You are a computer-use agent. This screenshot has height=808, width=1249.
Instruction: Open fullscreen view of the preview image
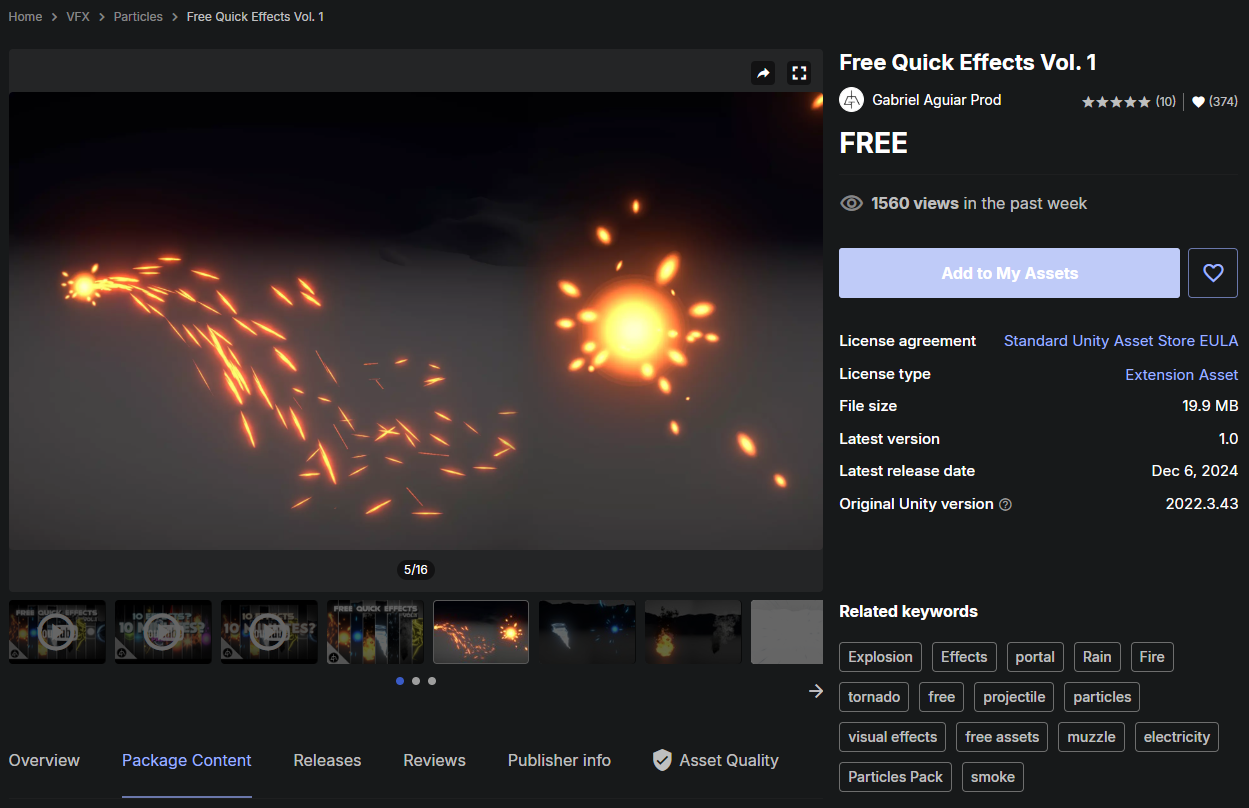point(798,73)
